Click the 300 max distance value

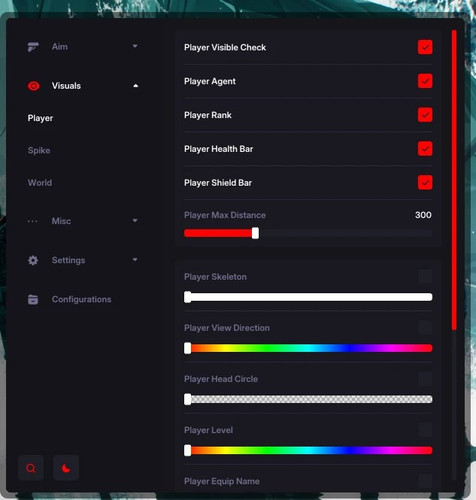tap(423, 215)
